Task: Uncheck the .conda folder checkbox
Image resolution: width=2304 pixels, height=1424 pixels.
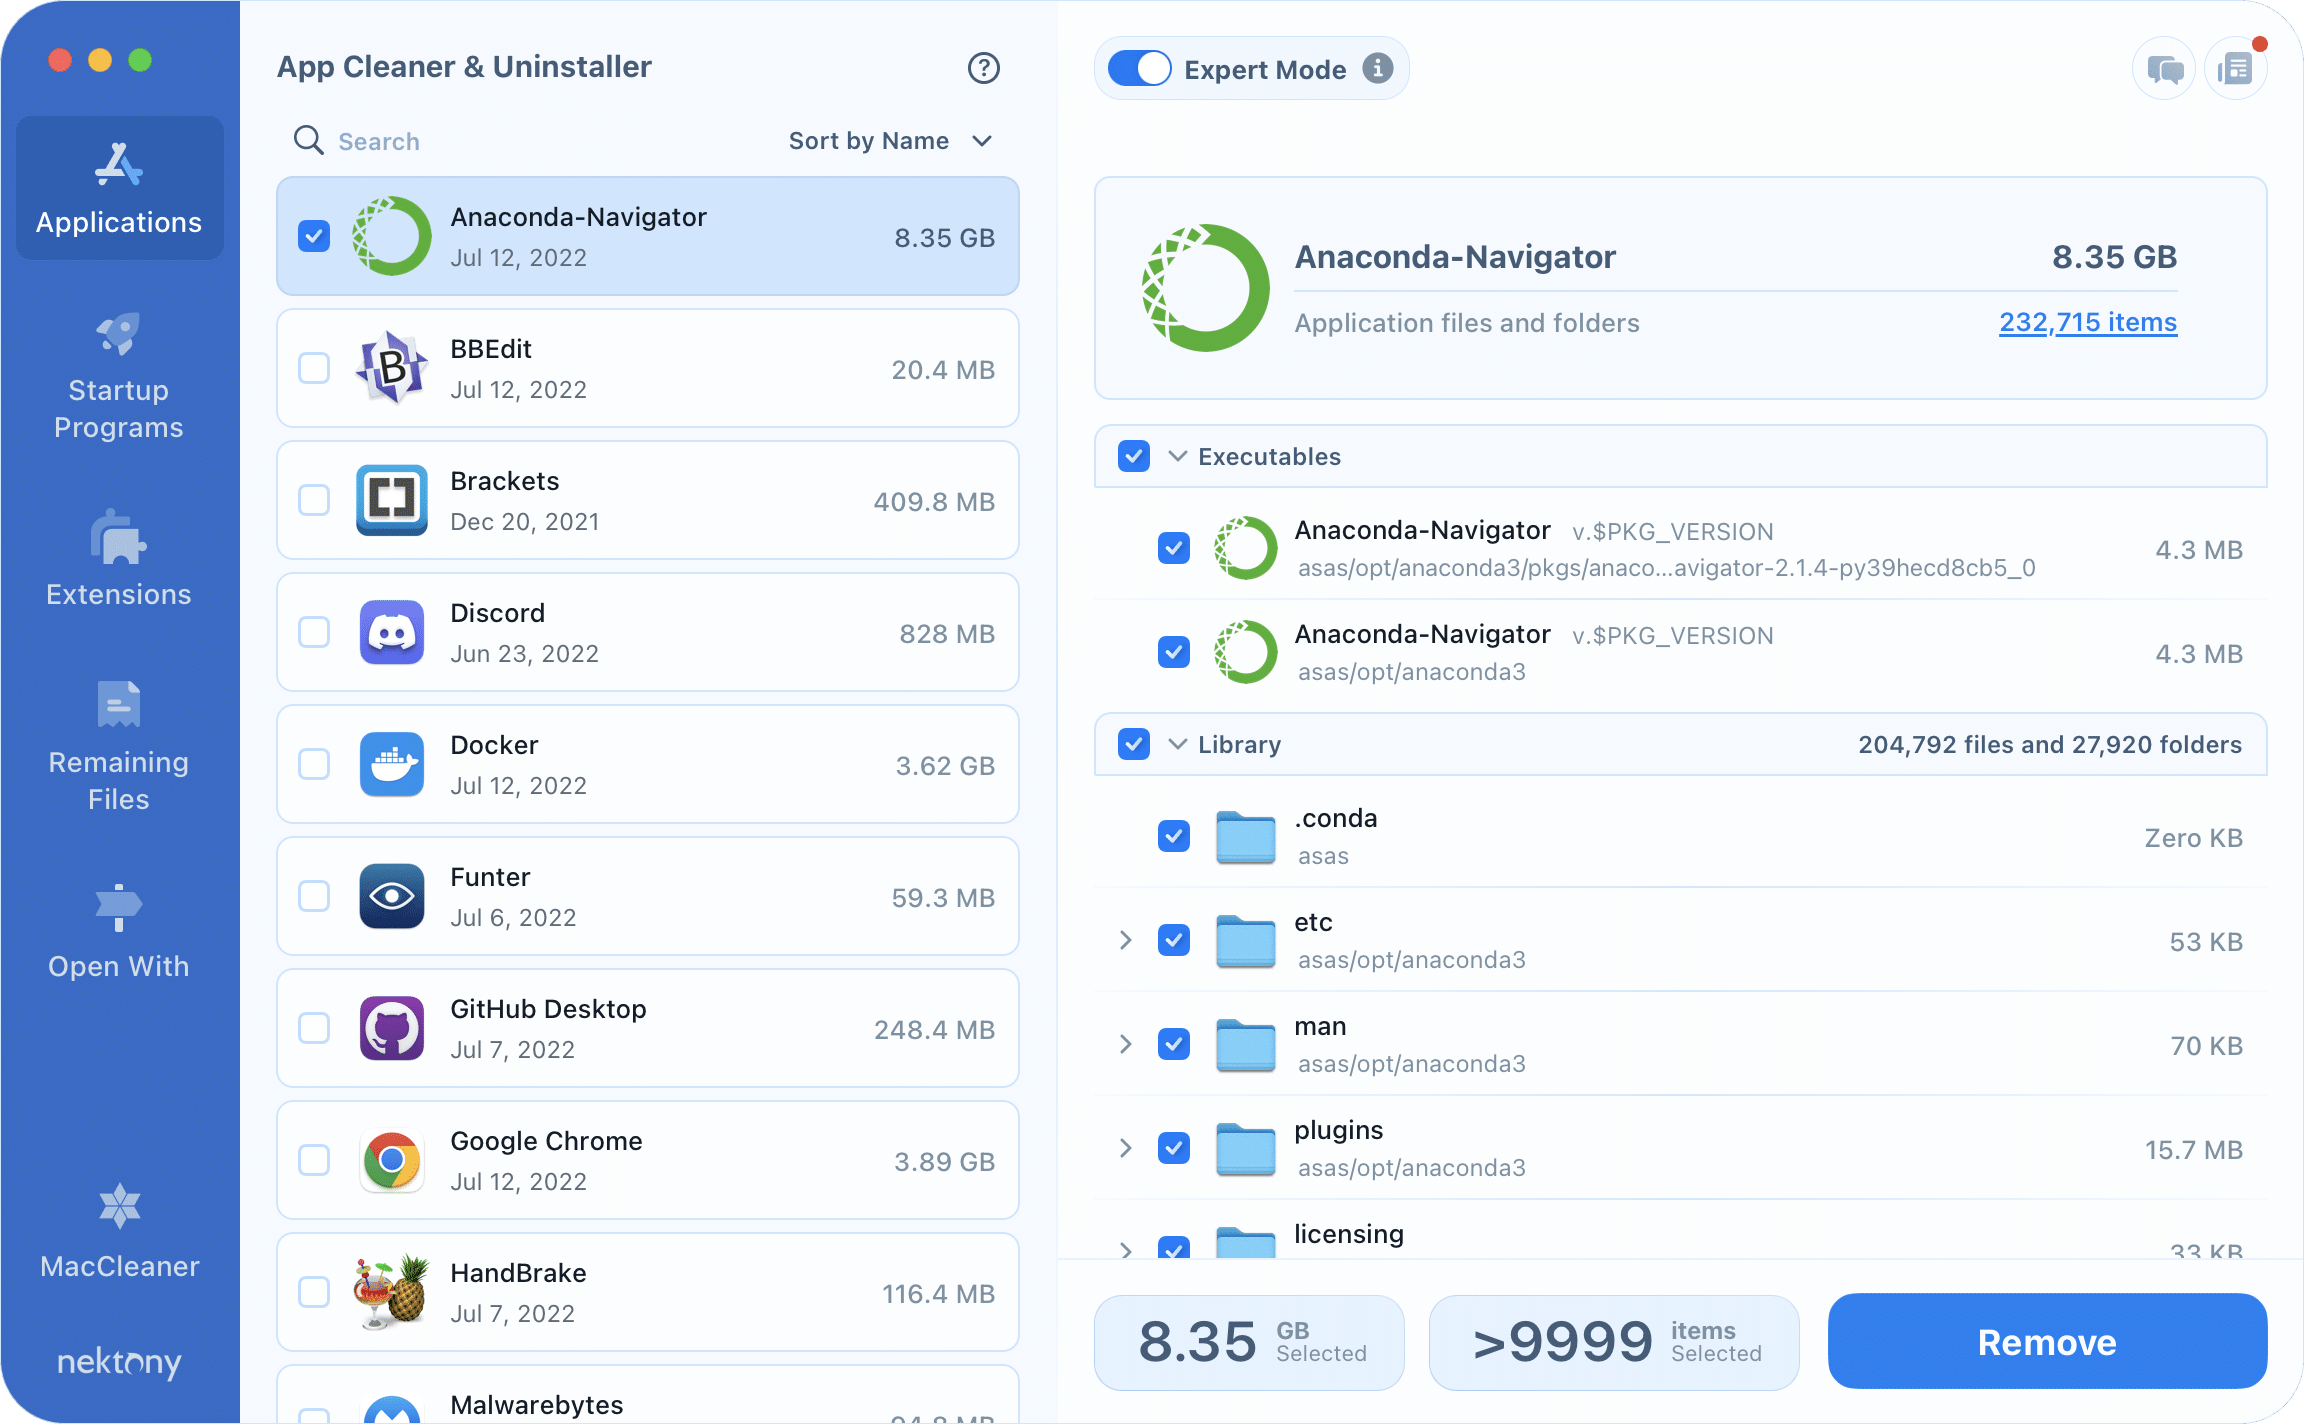Action: click(1173, 836)
